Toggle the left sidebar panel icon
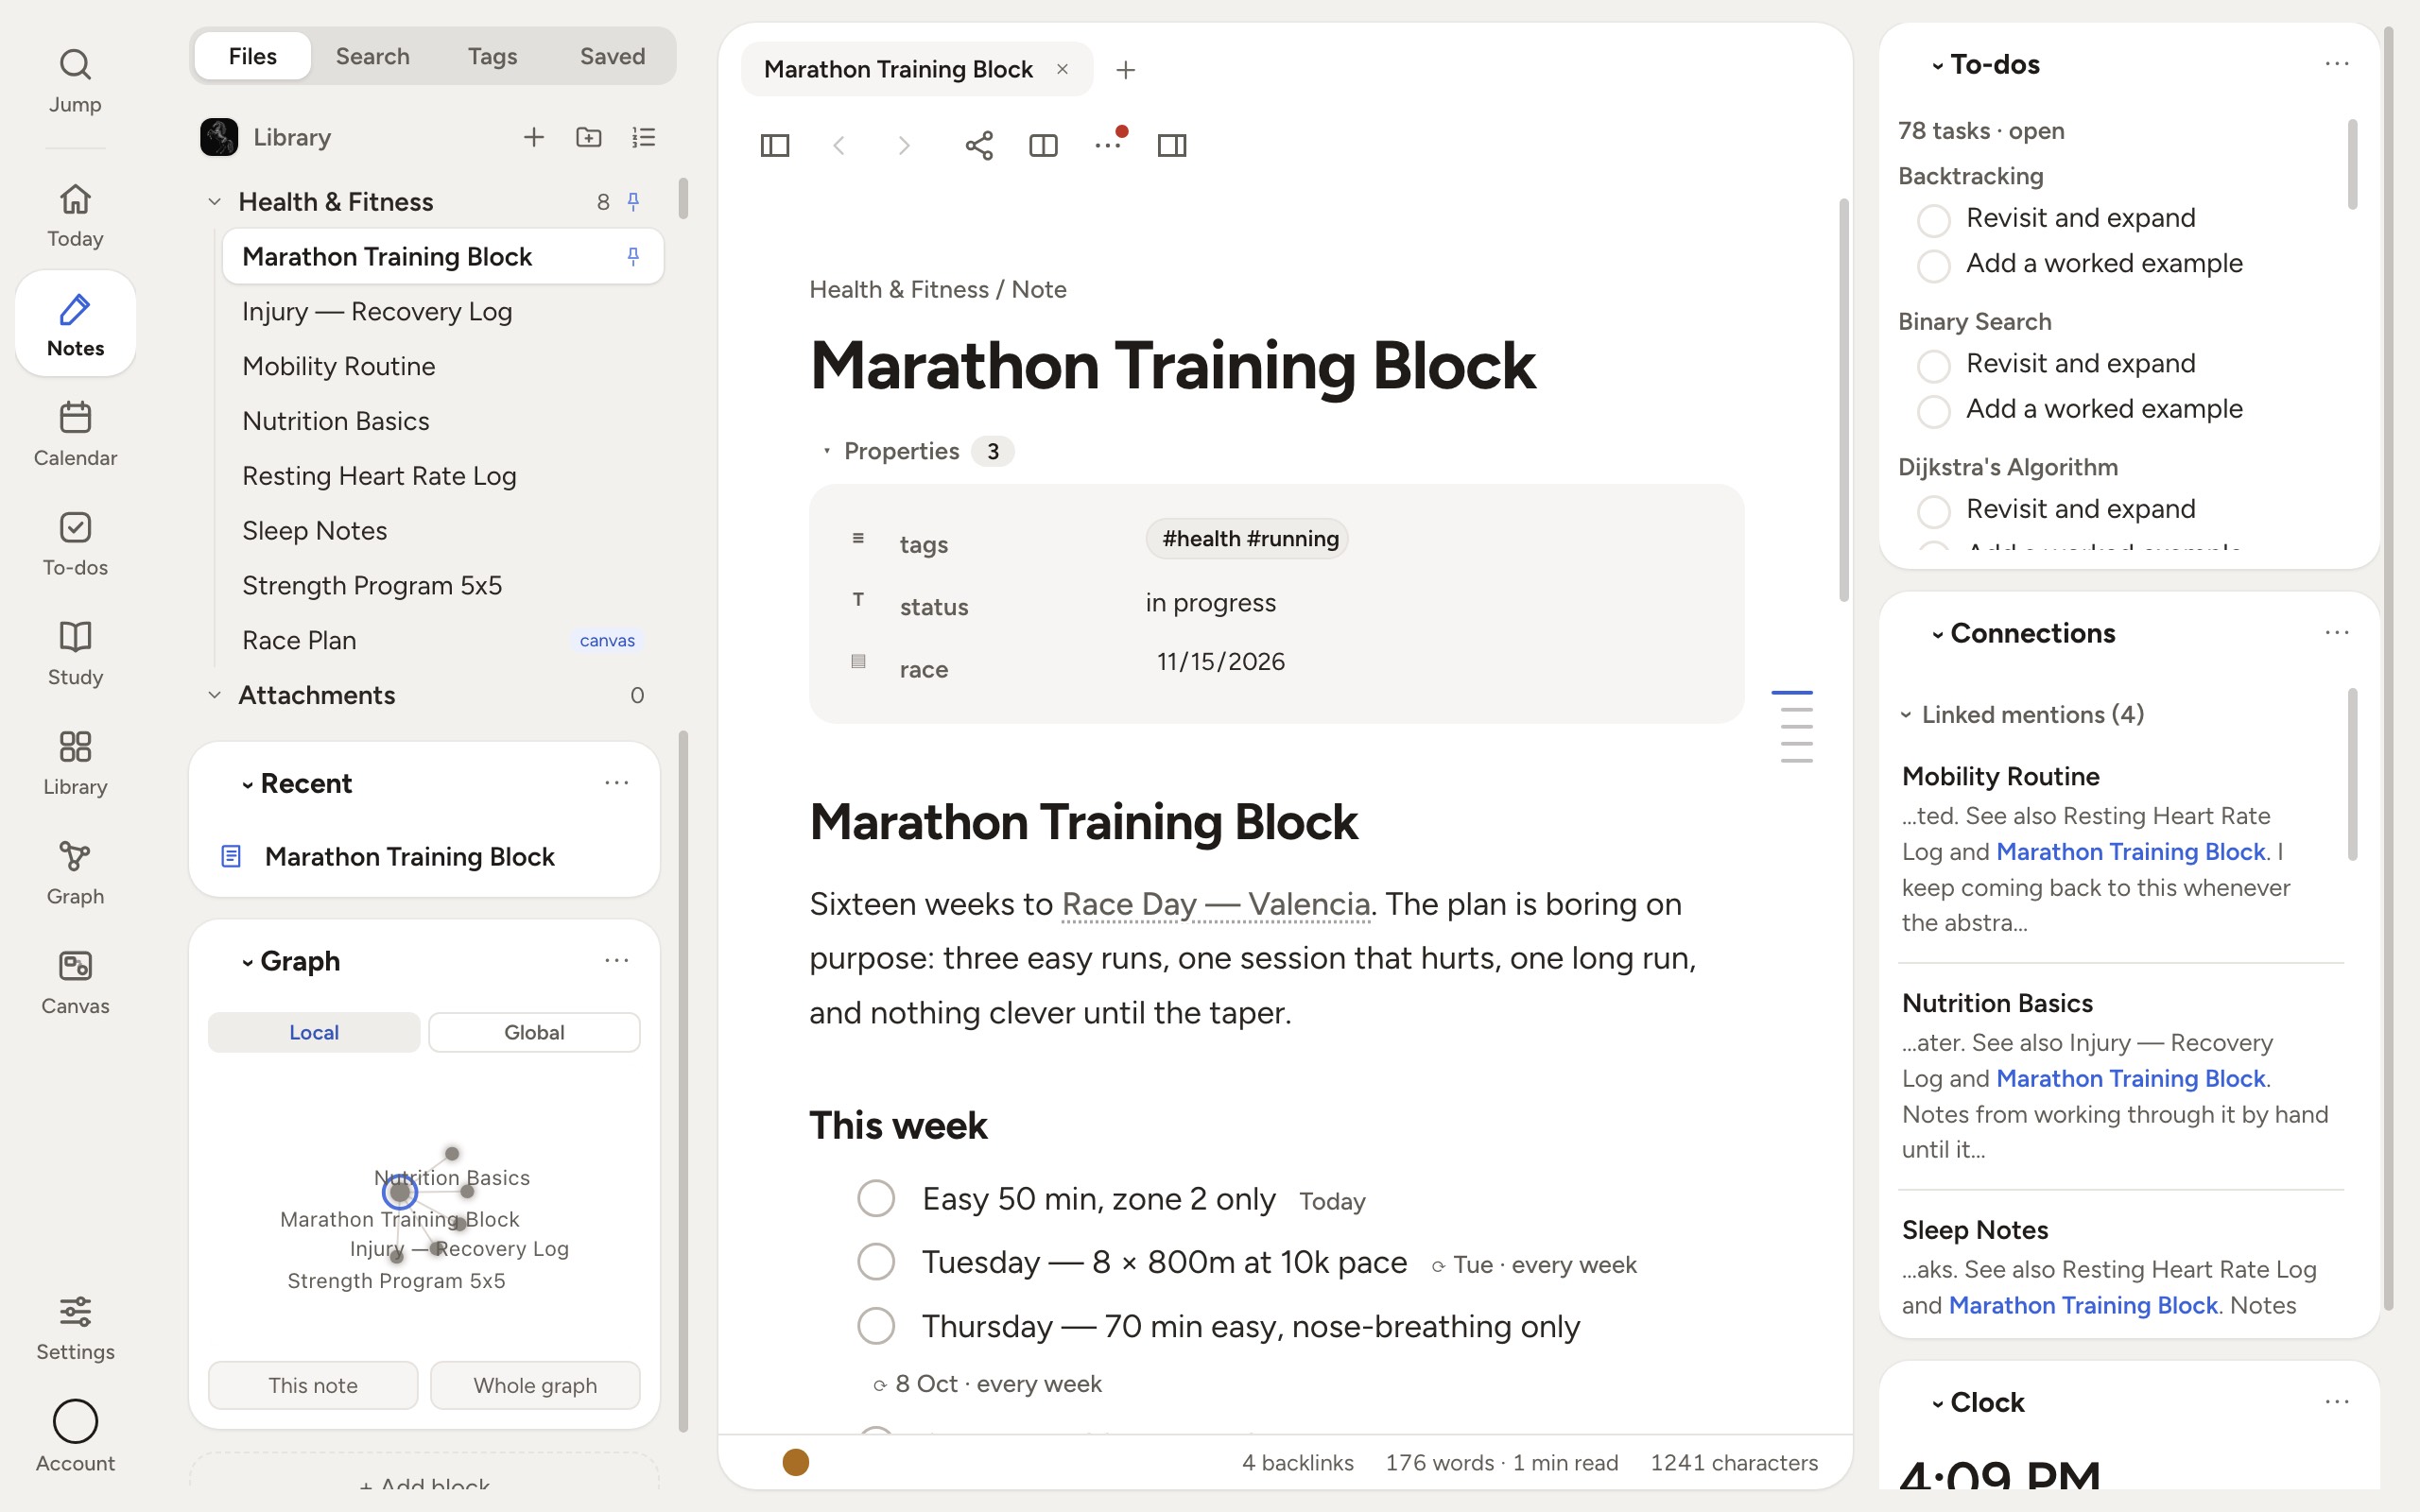2420x1512 pixels. (x=775, y=146)
